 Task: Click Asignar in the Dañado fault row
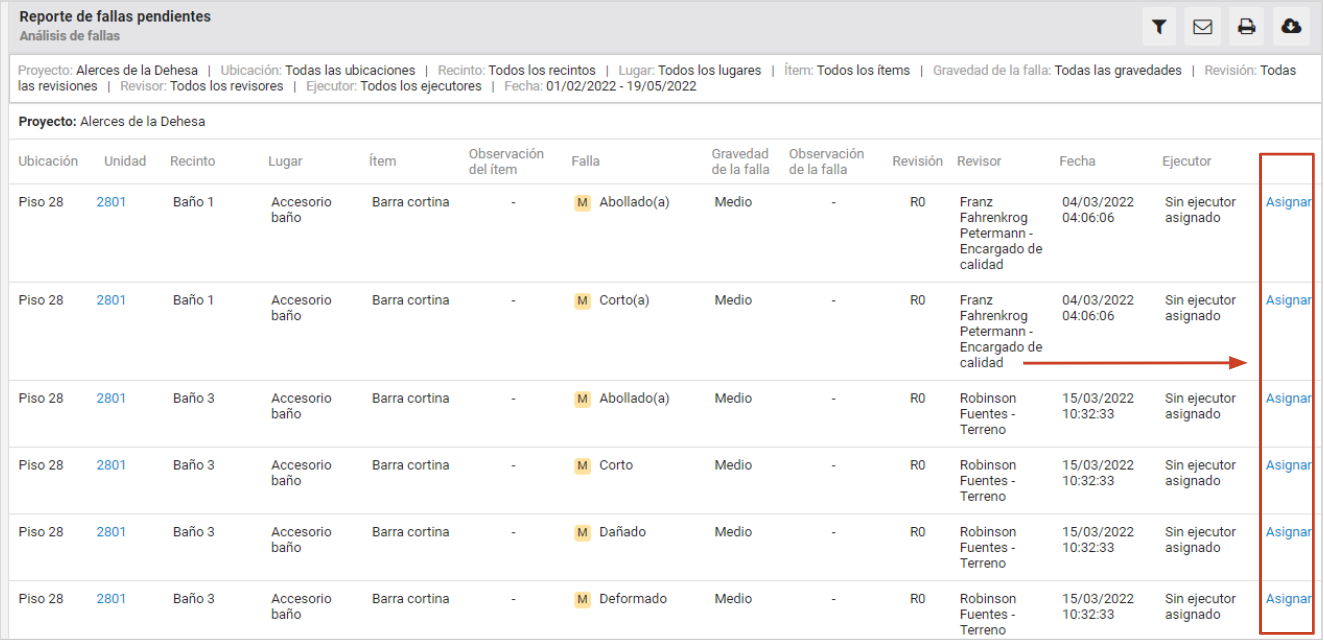[1288, 532]
